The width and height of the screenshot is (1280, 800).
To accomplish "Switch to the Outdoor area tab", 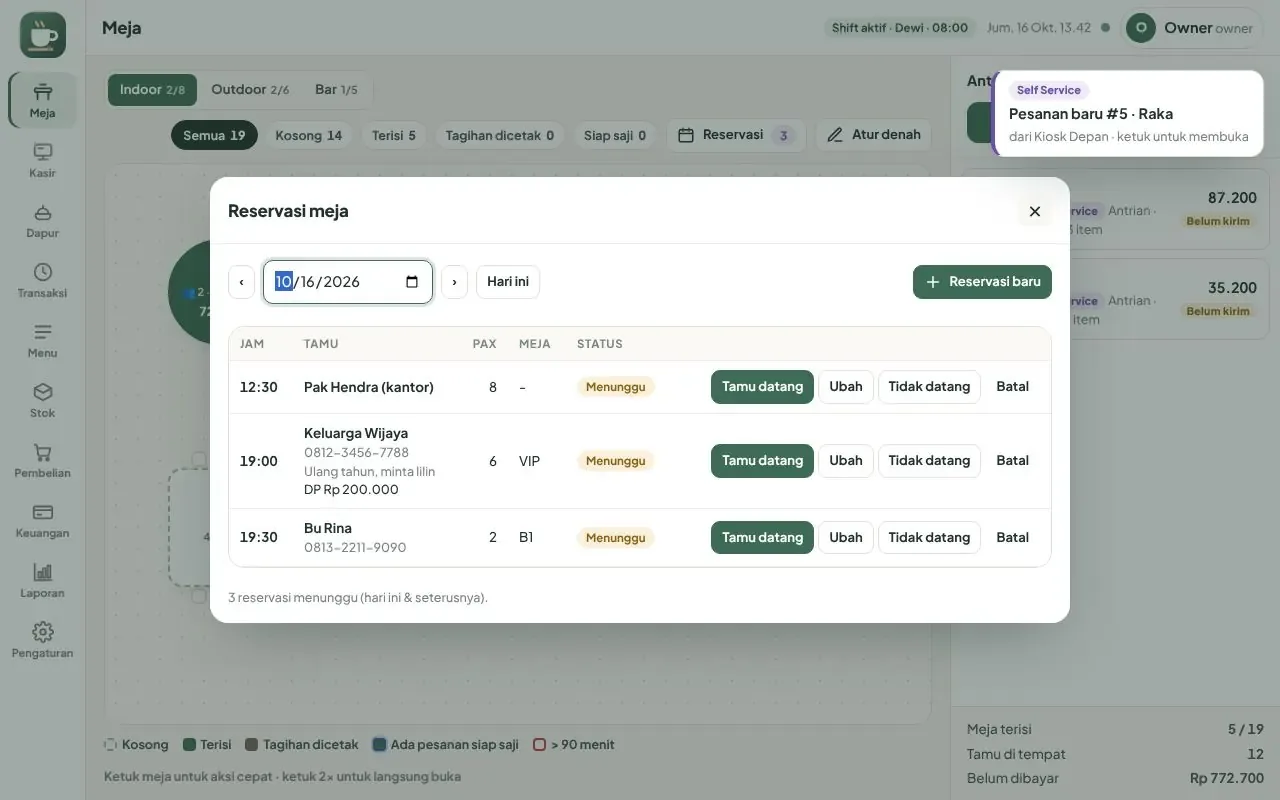I will pos(250,90).
